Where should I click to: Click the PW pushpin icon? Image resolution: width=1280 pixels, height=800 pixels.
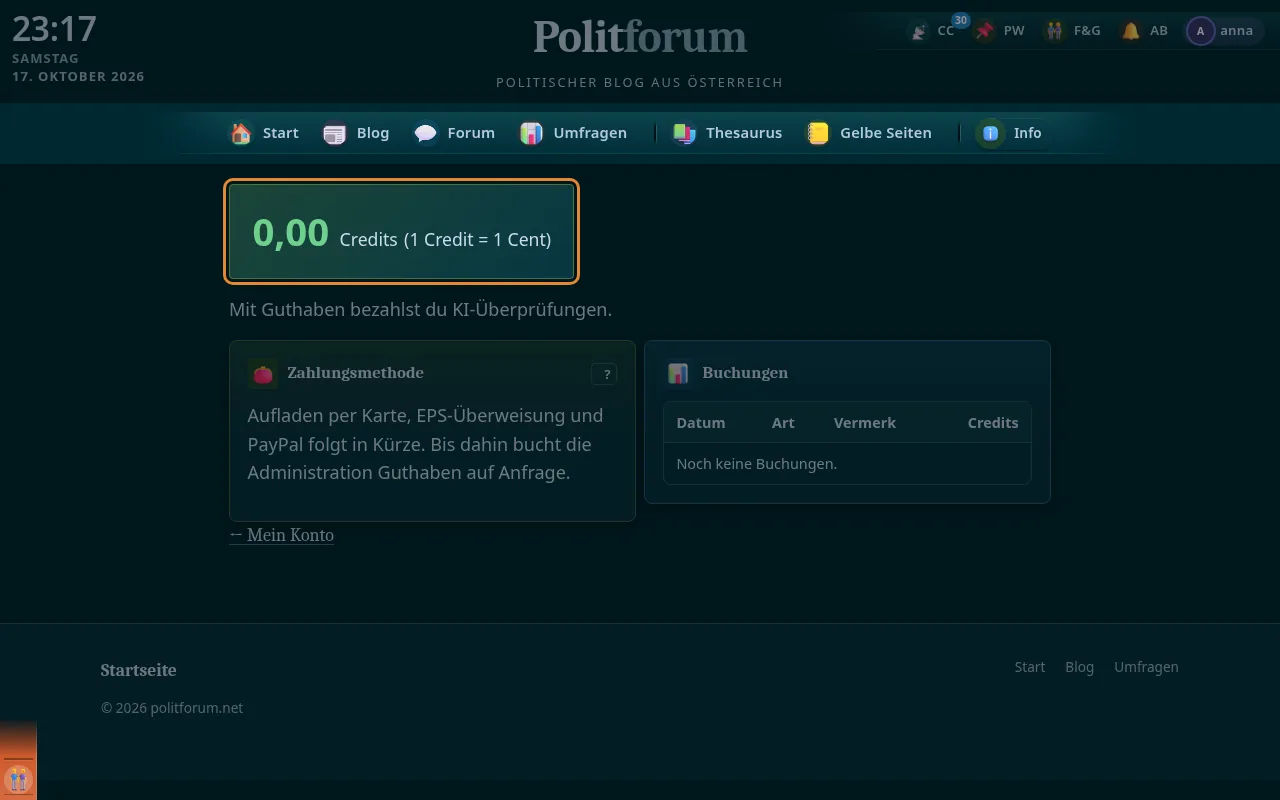click(x=986, y=31)
